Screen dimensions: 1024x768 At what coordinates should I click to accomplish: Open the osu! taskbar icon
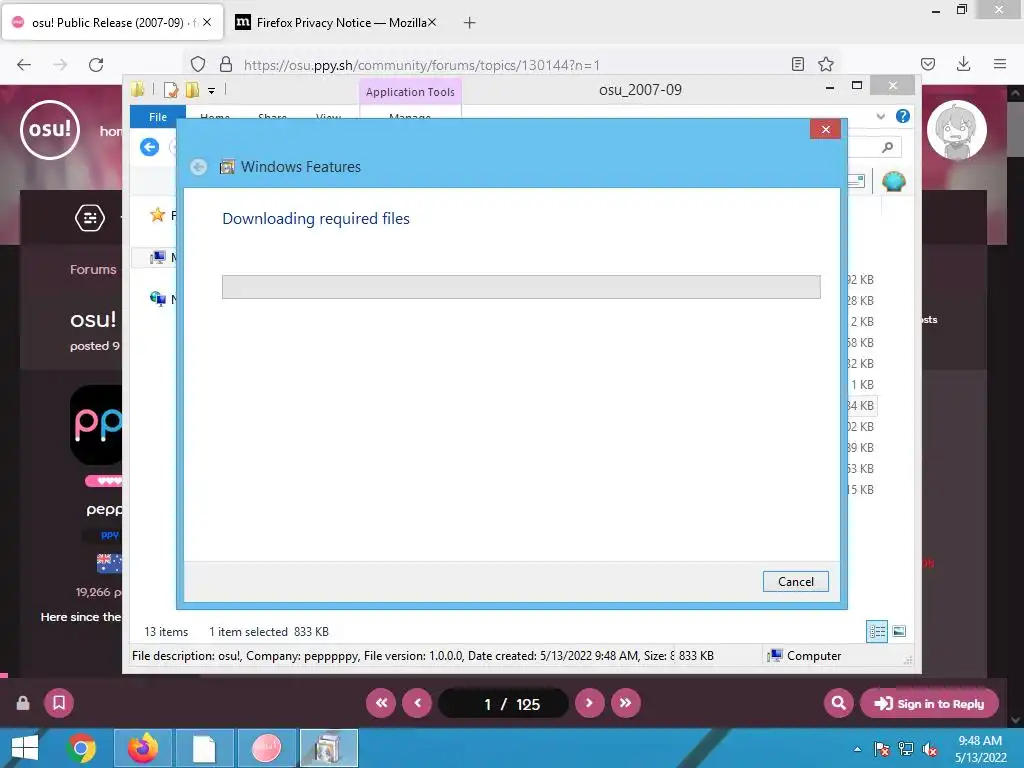(266, 748)
